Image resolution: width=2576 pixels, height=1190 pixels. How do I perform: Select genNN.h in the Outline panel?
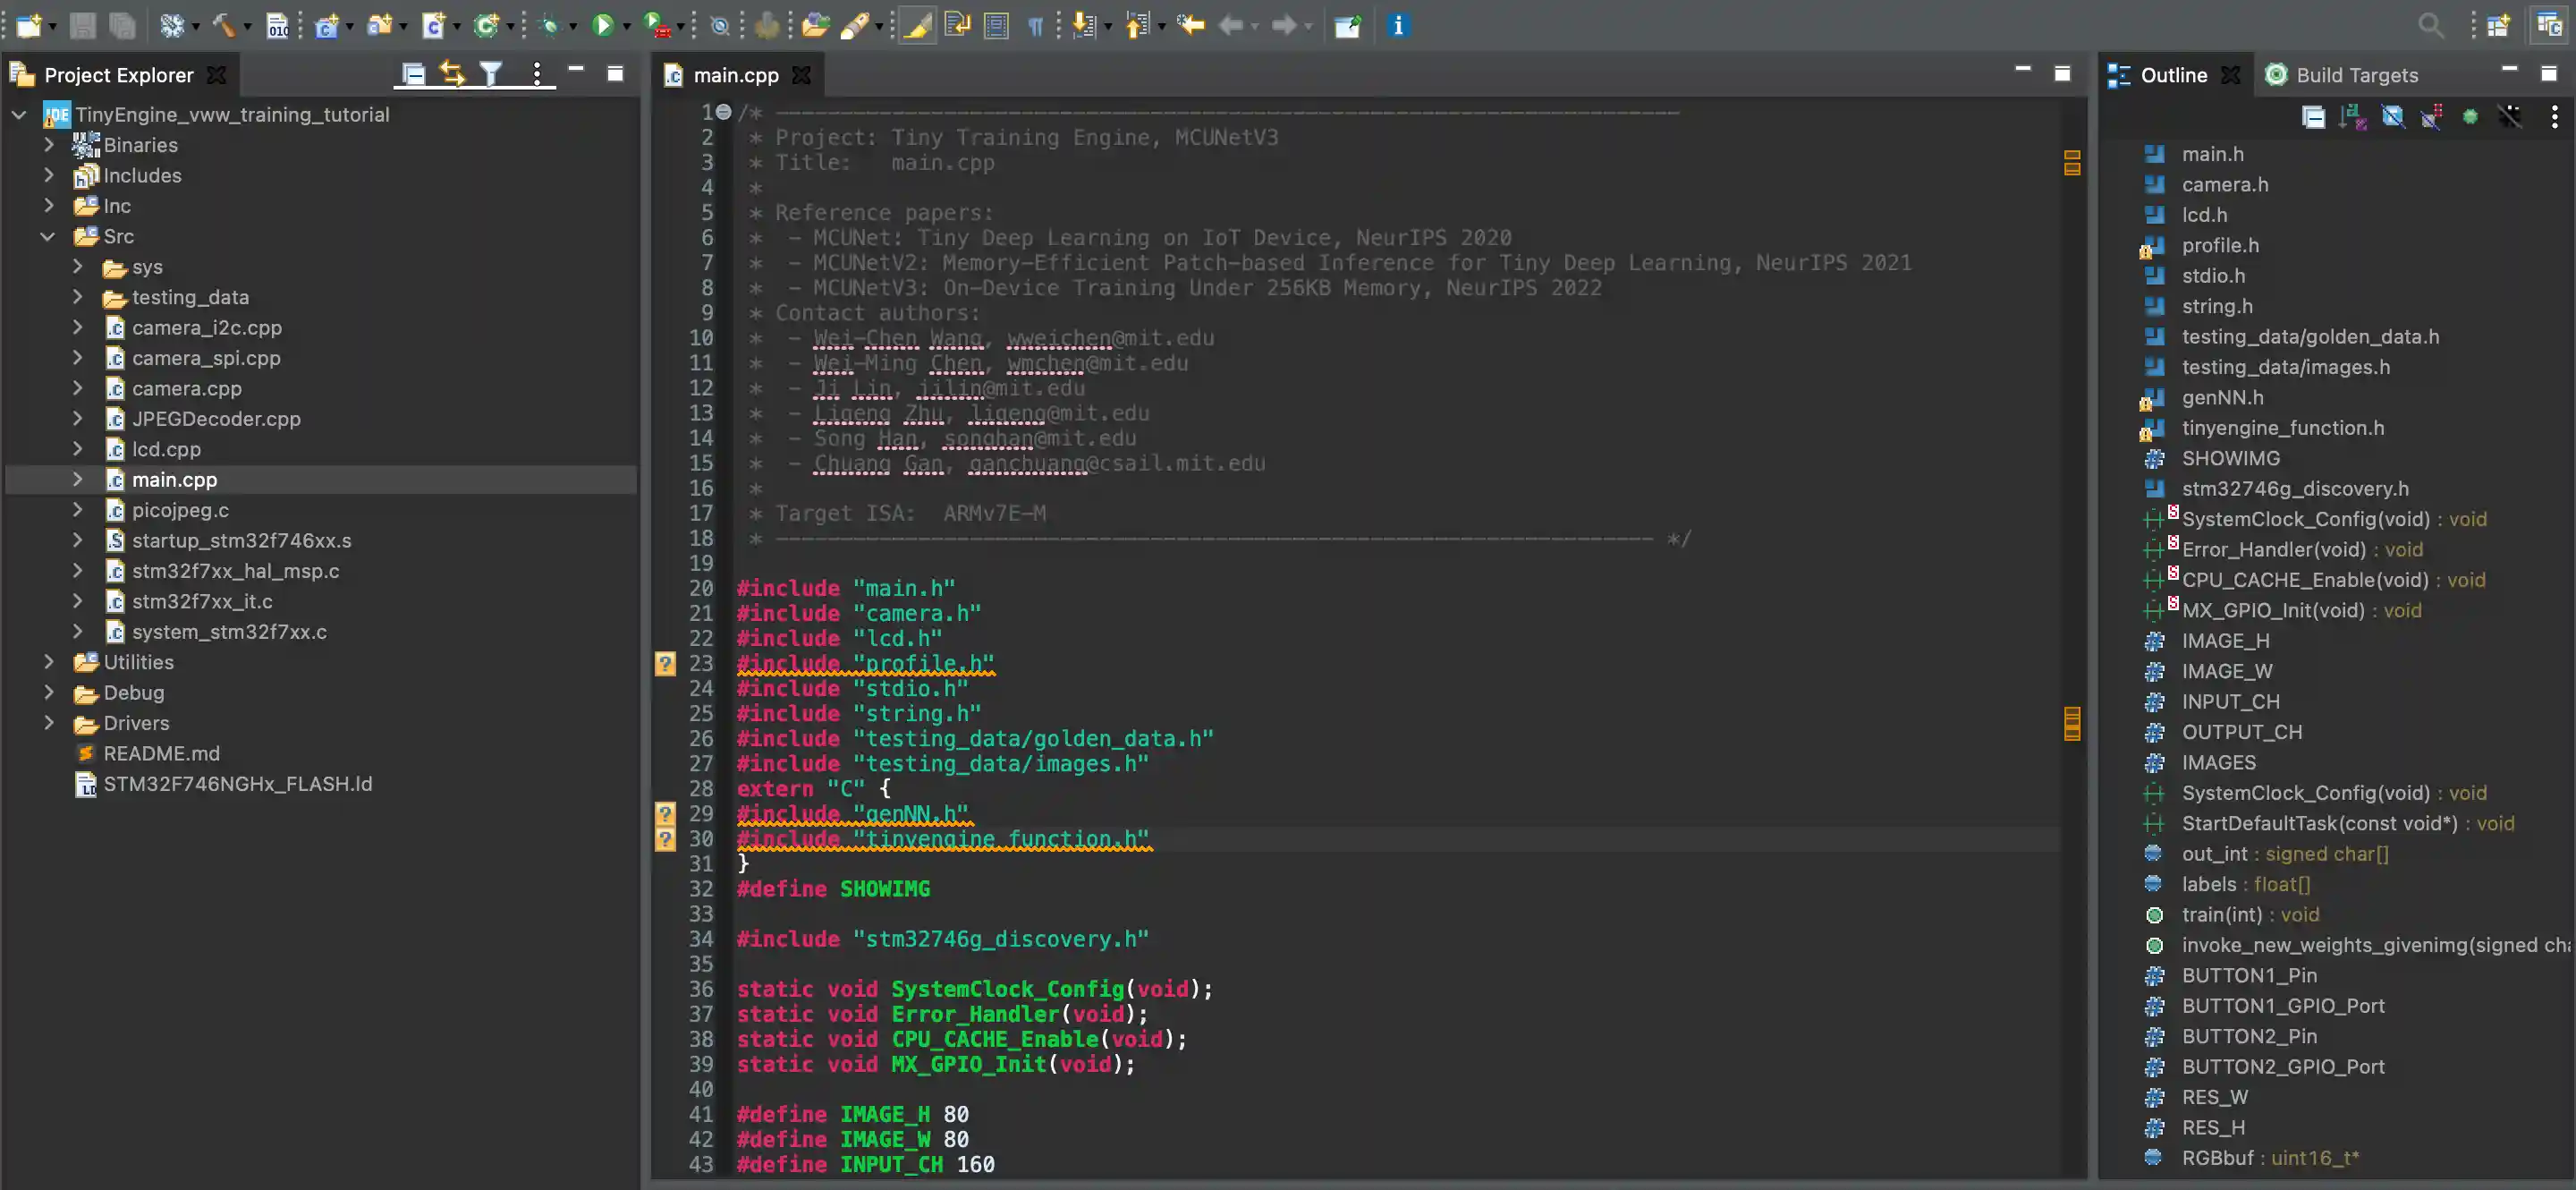pyautogui.click(x=2222, y=397)
